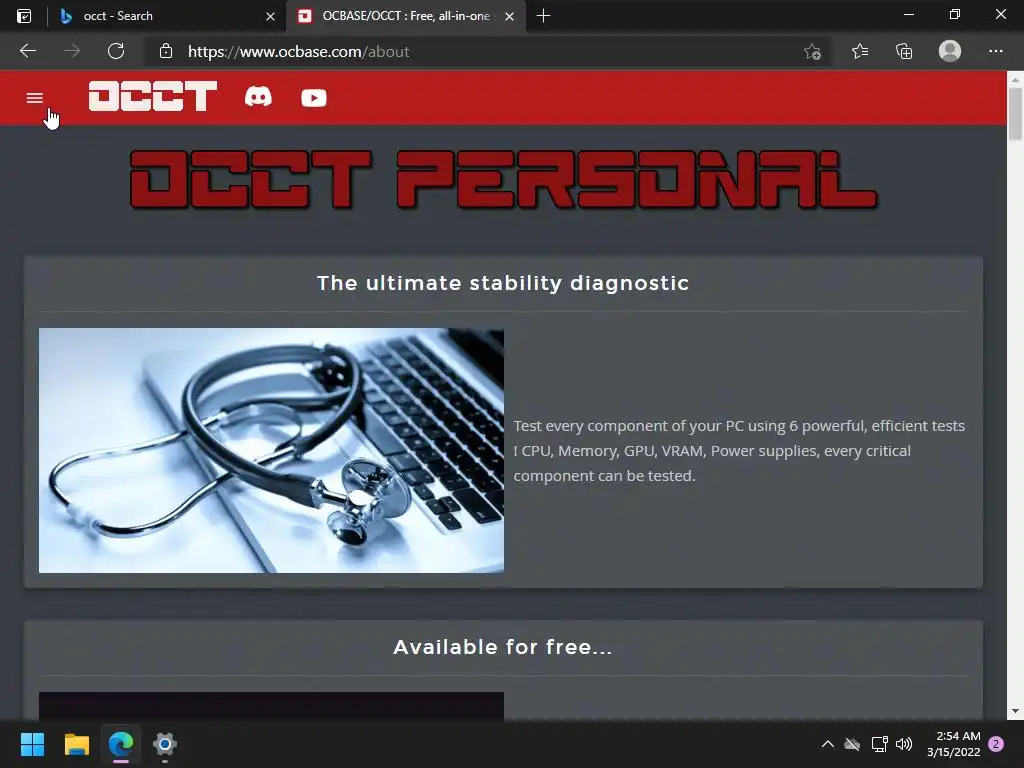The image size is (1024, 768).
Task: Click the browser forward arrow
Action: 72,51
